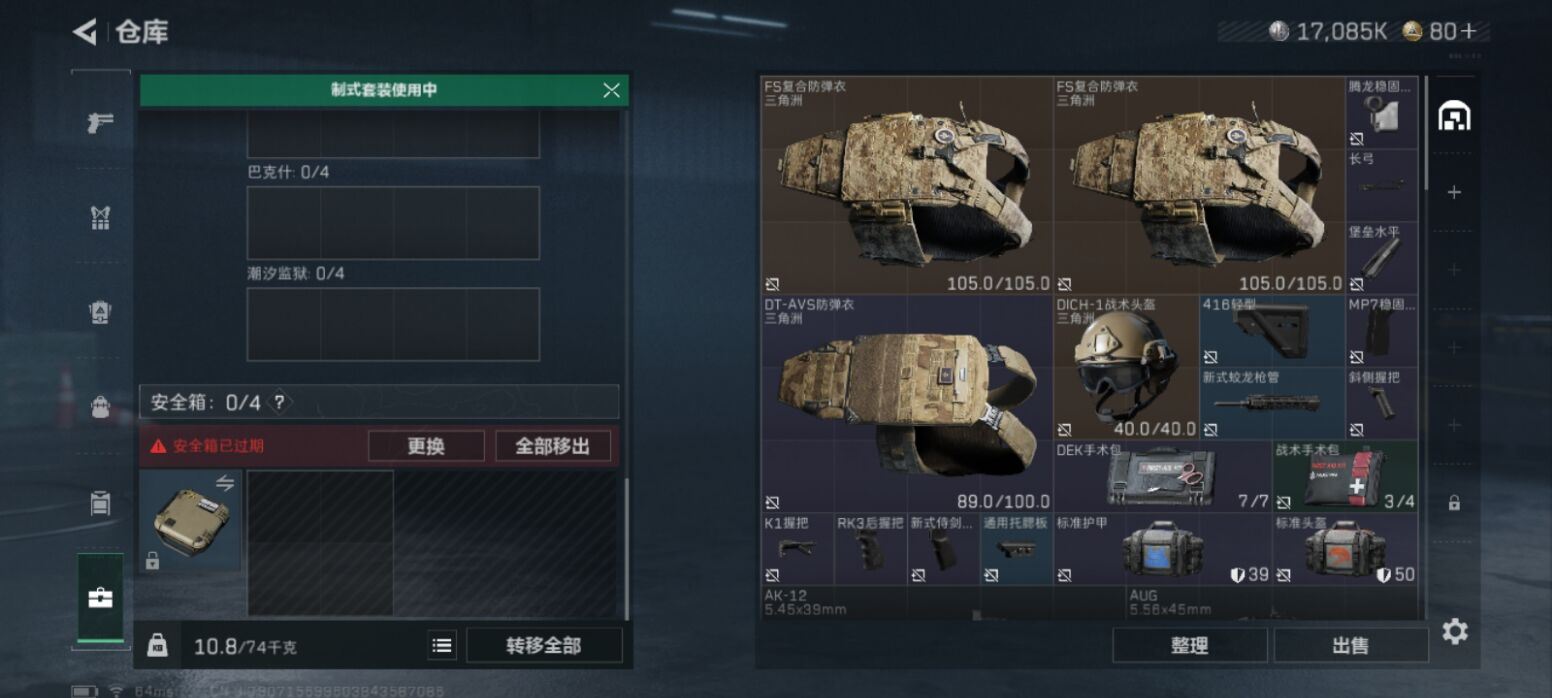Go back using the arrow beside 仓库

tap(85, 32)
